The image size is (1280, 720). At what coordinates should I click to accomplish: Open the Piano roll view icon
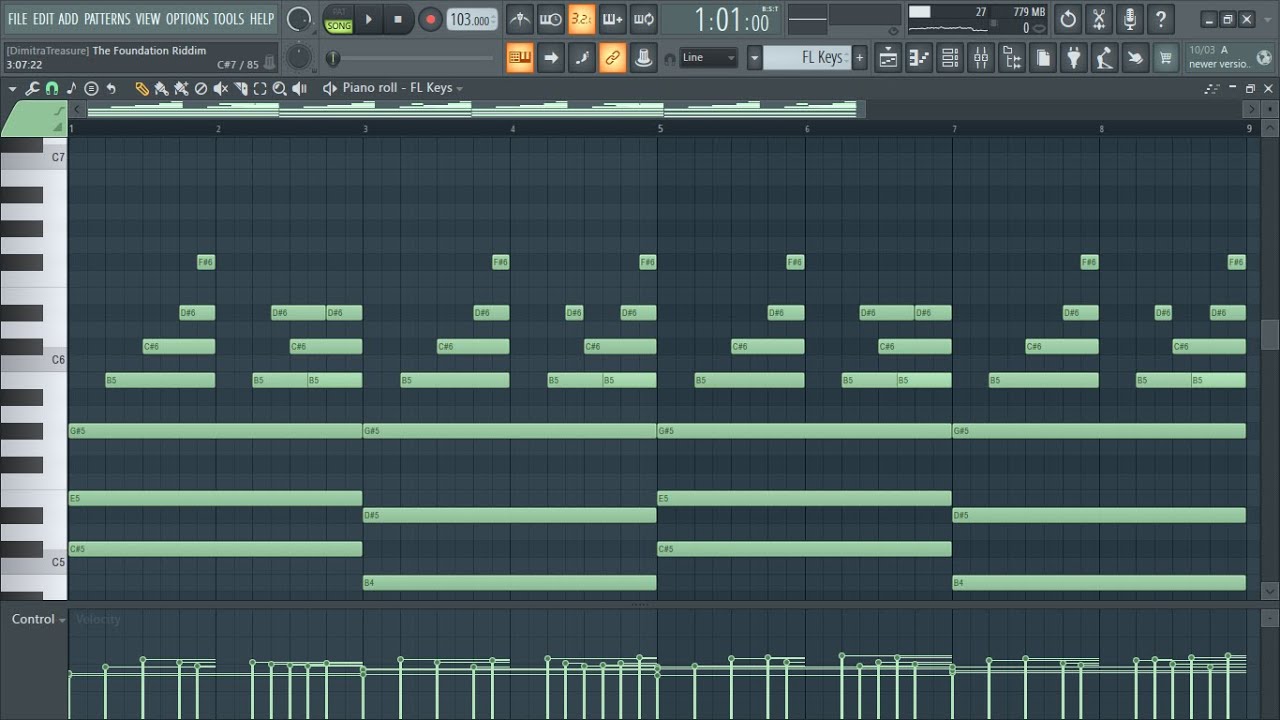tap(919, 58)
